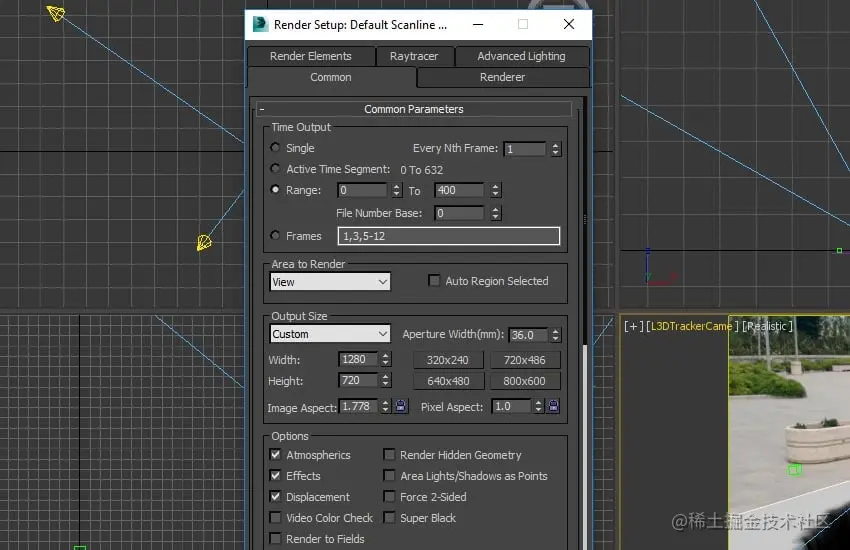Adjust Every Nth Frame spinner

tap(555, 149)
